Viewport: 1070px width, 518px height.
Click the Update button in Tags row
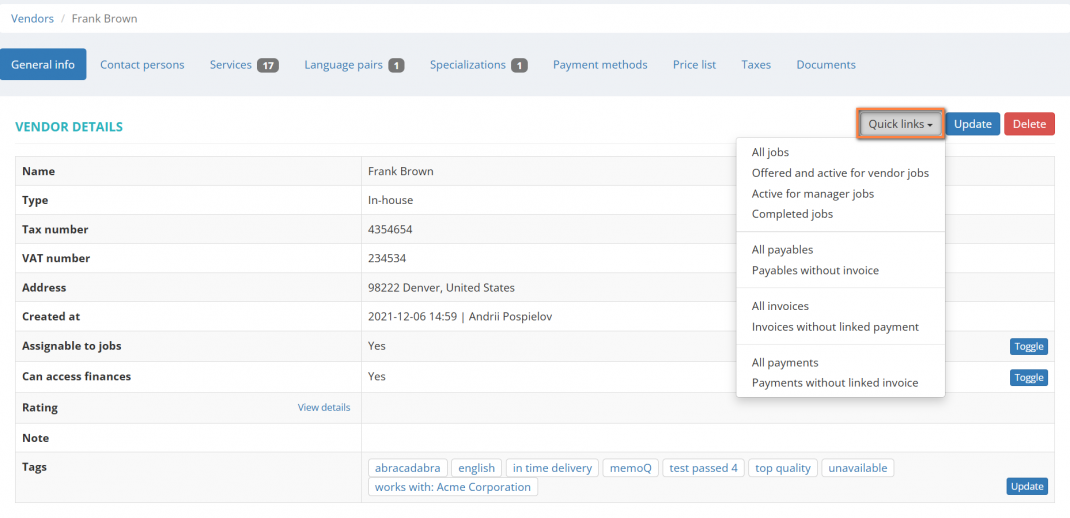point(1027,487)
